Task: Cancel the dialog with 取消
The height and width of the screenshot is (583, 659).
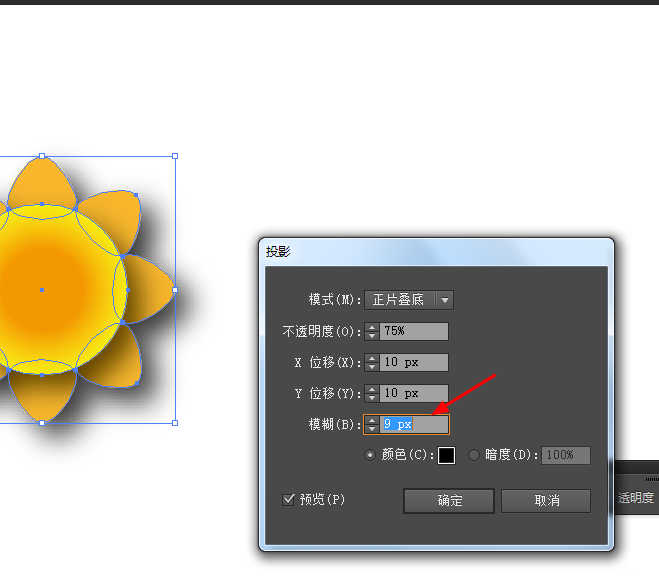Action: click(546, 501)
